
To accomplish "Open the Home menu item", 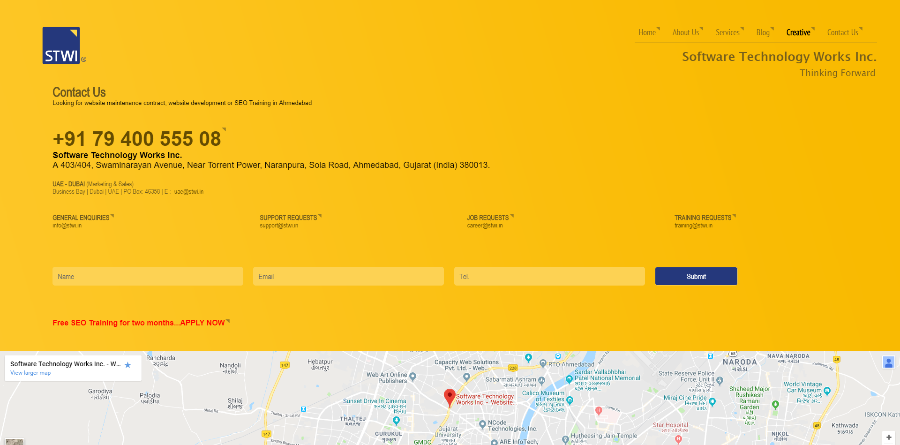I will click(x=647, y=32).
